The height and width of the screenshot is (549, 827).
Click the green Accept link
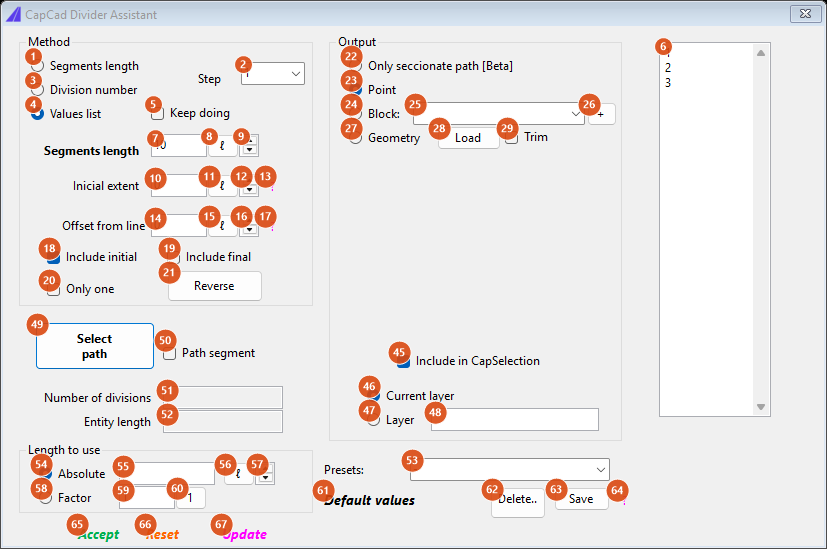click(99, 534)
